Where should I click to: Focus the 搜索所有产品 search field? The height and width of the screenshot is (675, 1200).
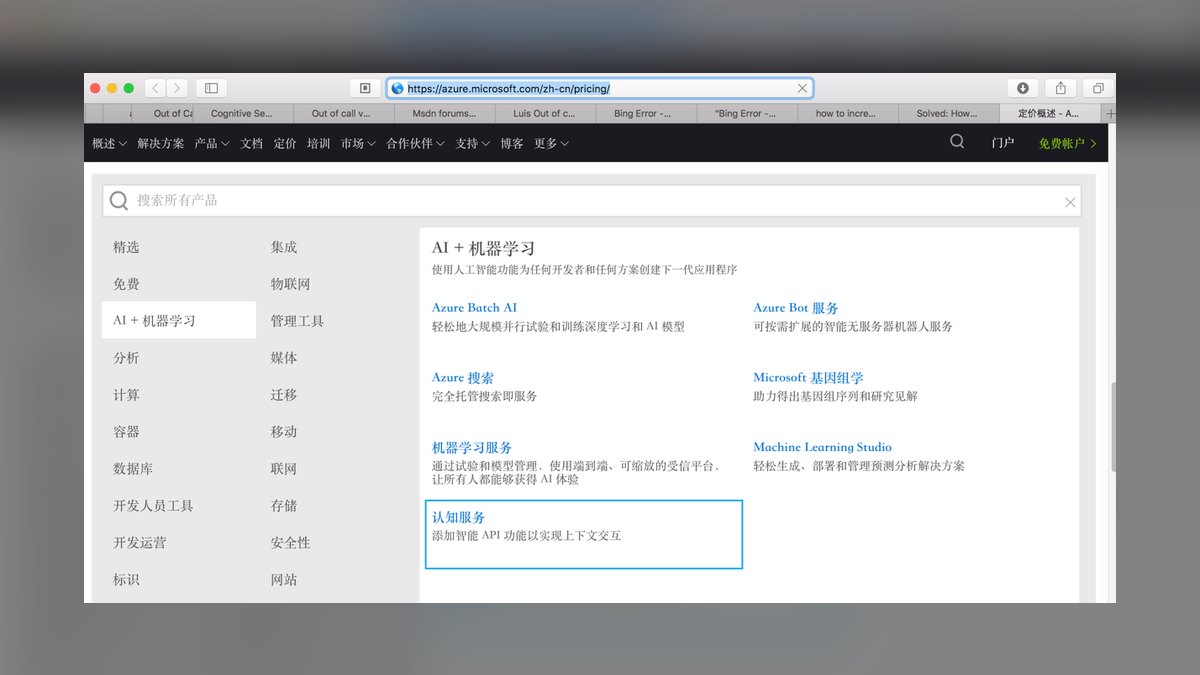[592, 201]
